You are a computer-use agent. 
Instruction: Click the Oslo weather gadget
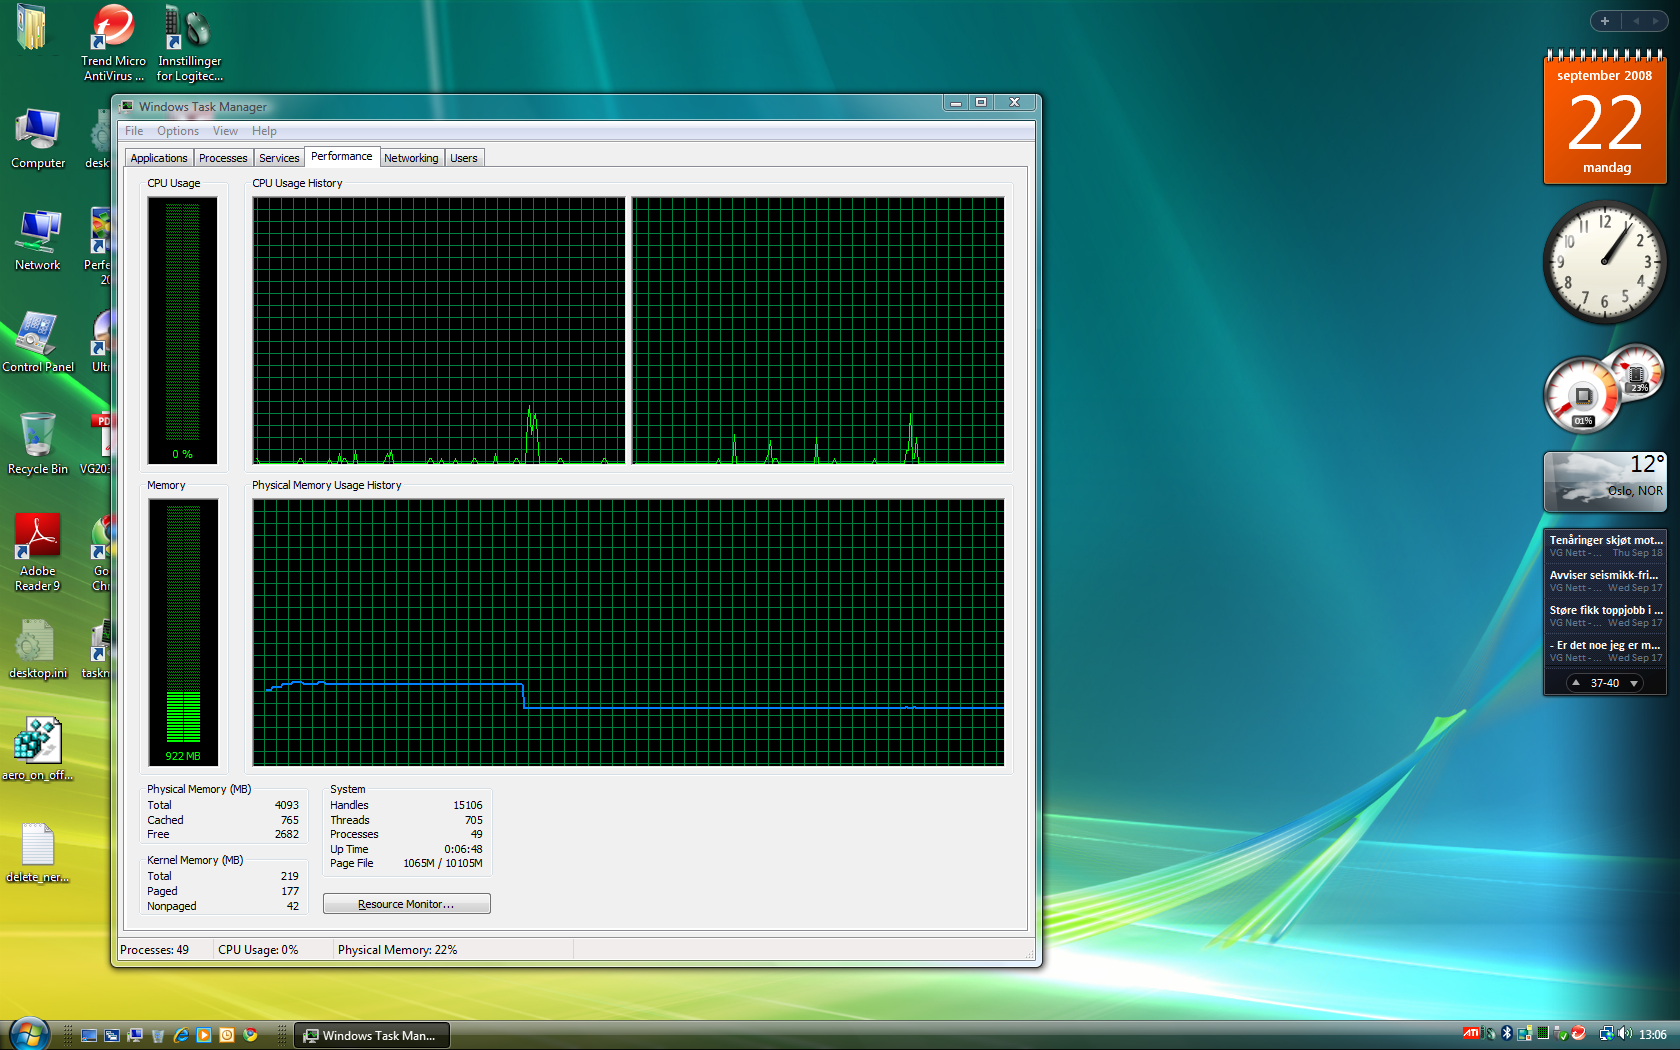tap(1605, 481)
